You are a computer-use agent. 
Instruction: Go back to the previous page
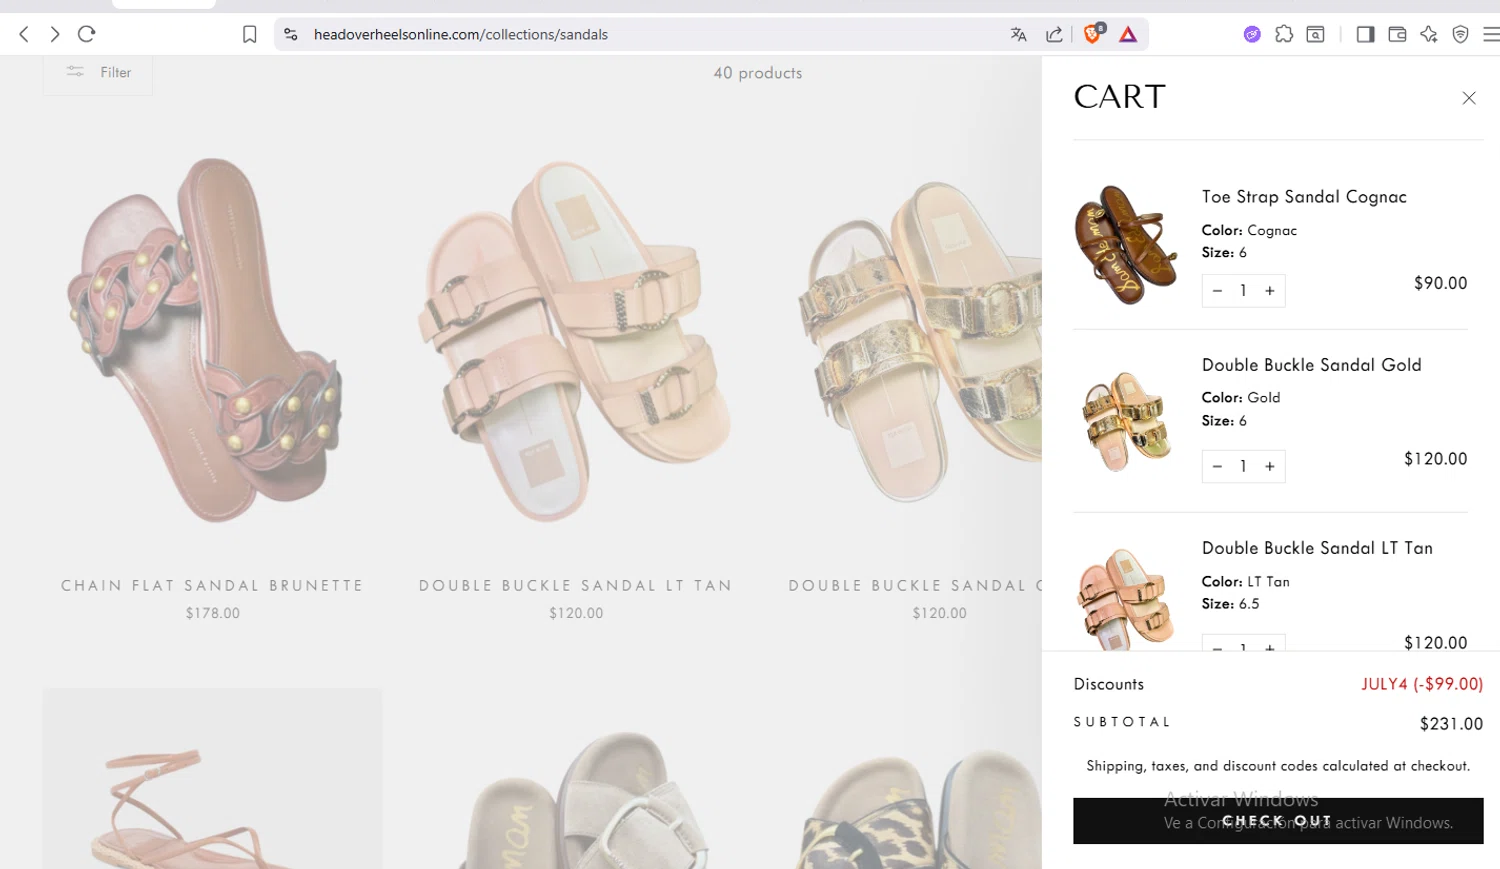(24, 34)
